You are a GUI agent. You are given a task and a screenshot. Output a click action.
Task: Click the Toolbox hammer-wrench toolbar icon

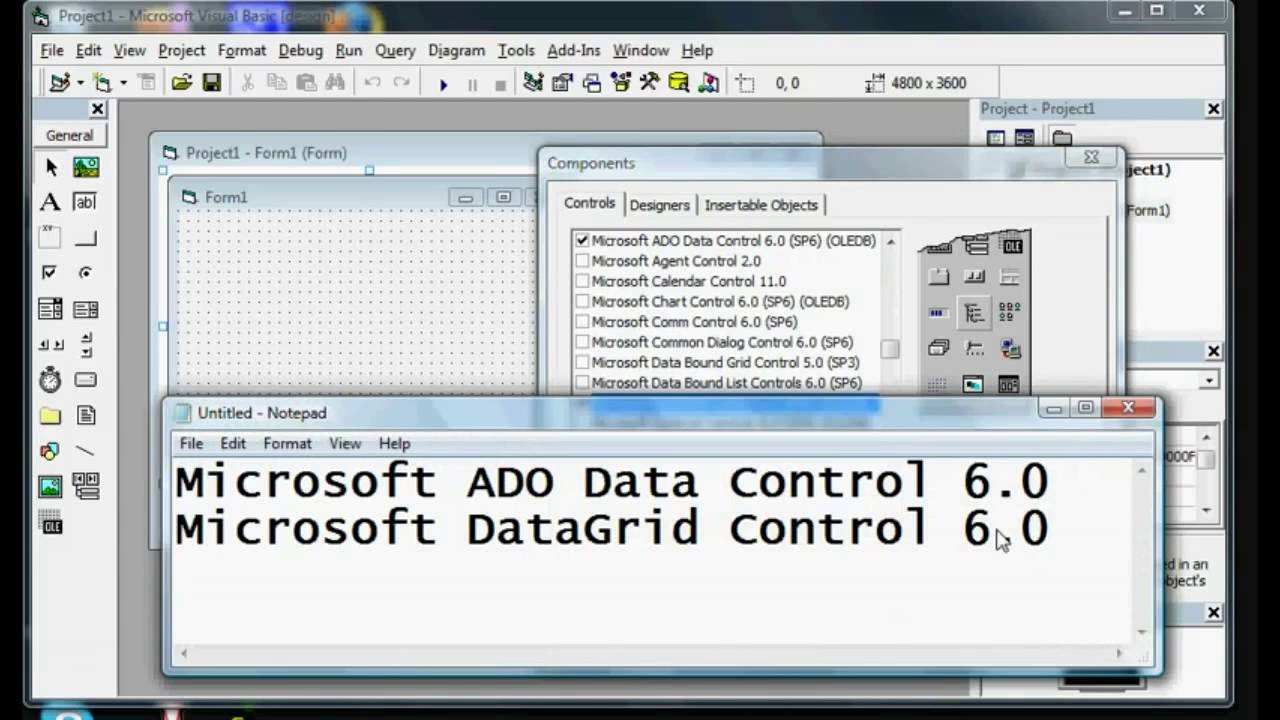(x=650, y=83)
